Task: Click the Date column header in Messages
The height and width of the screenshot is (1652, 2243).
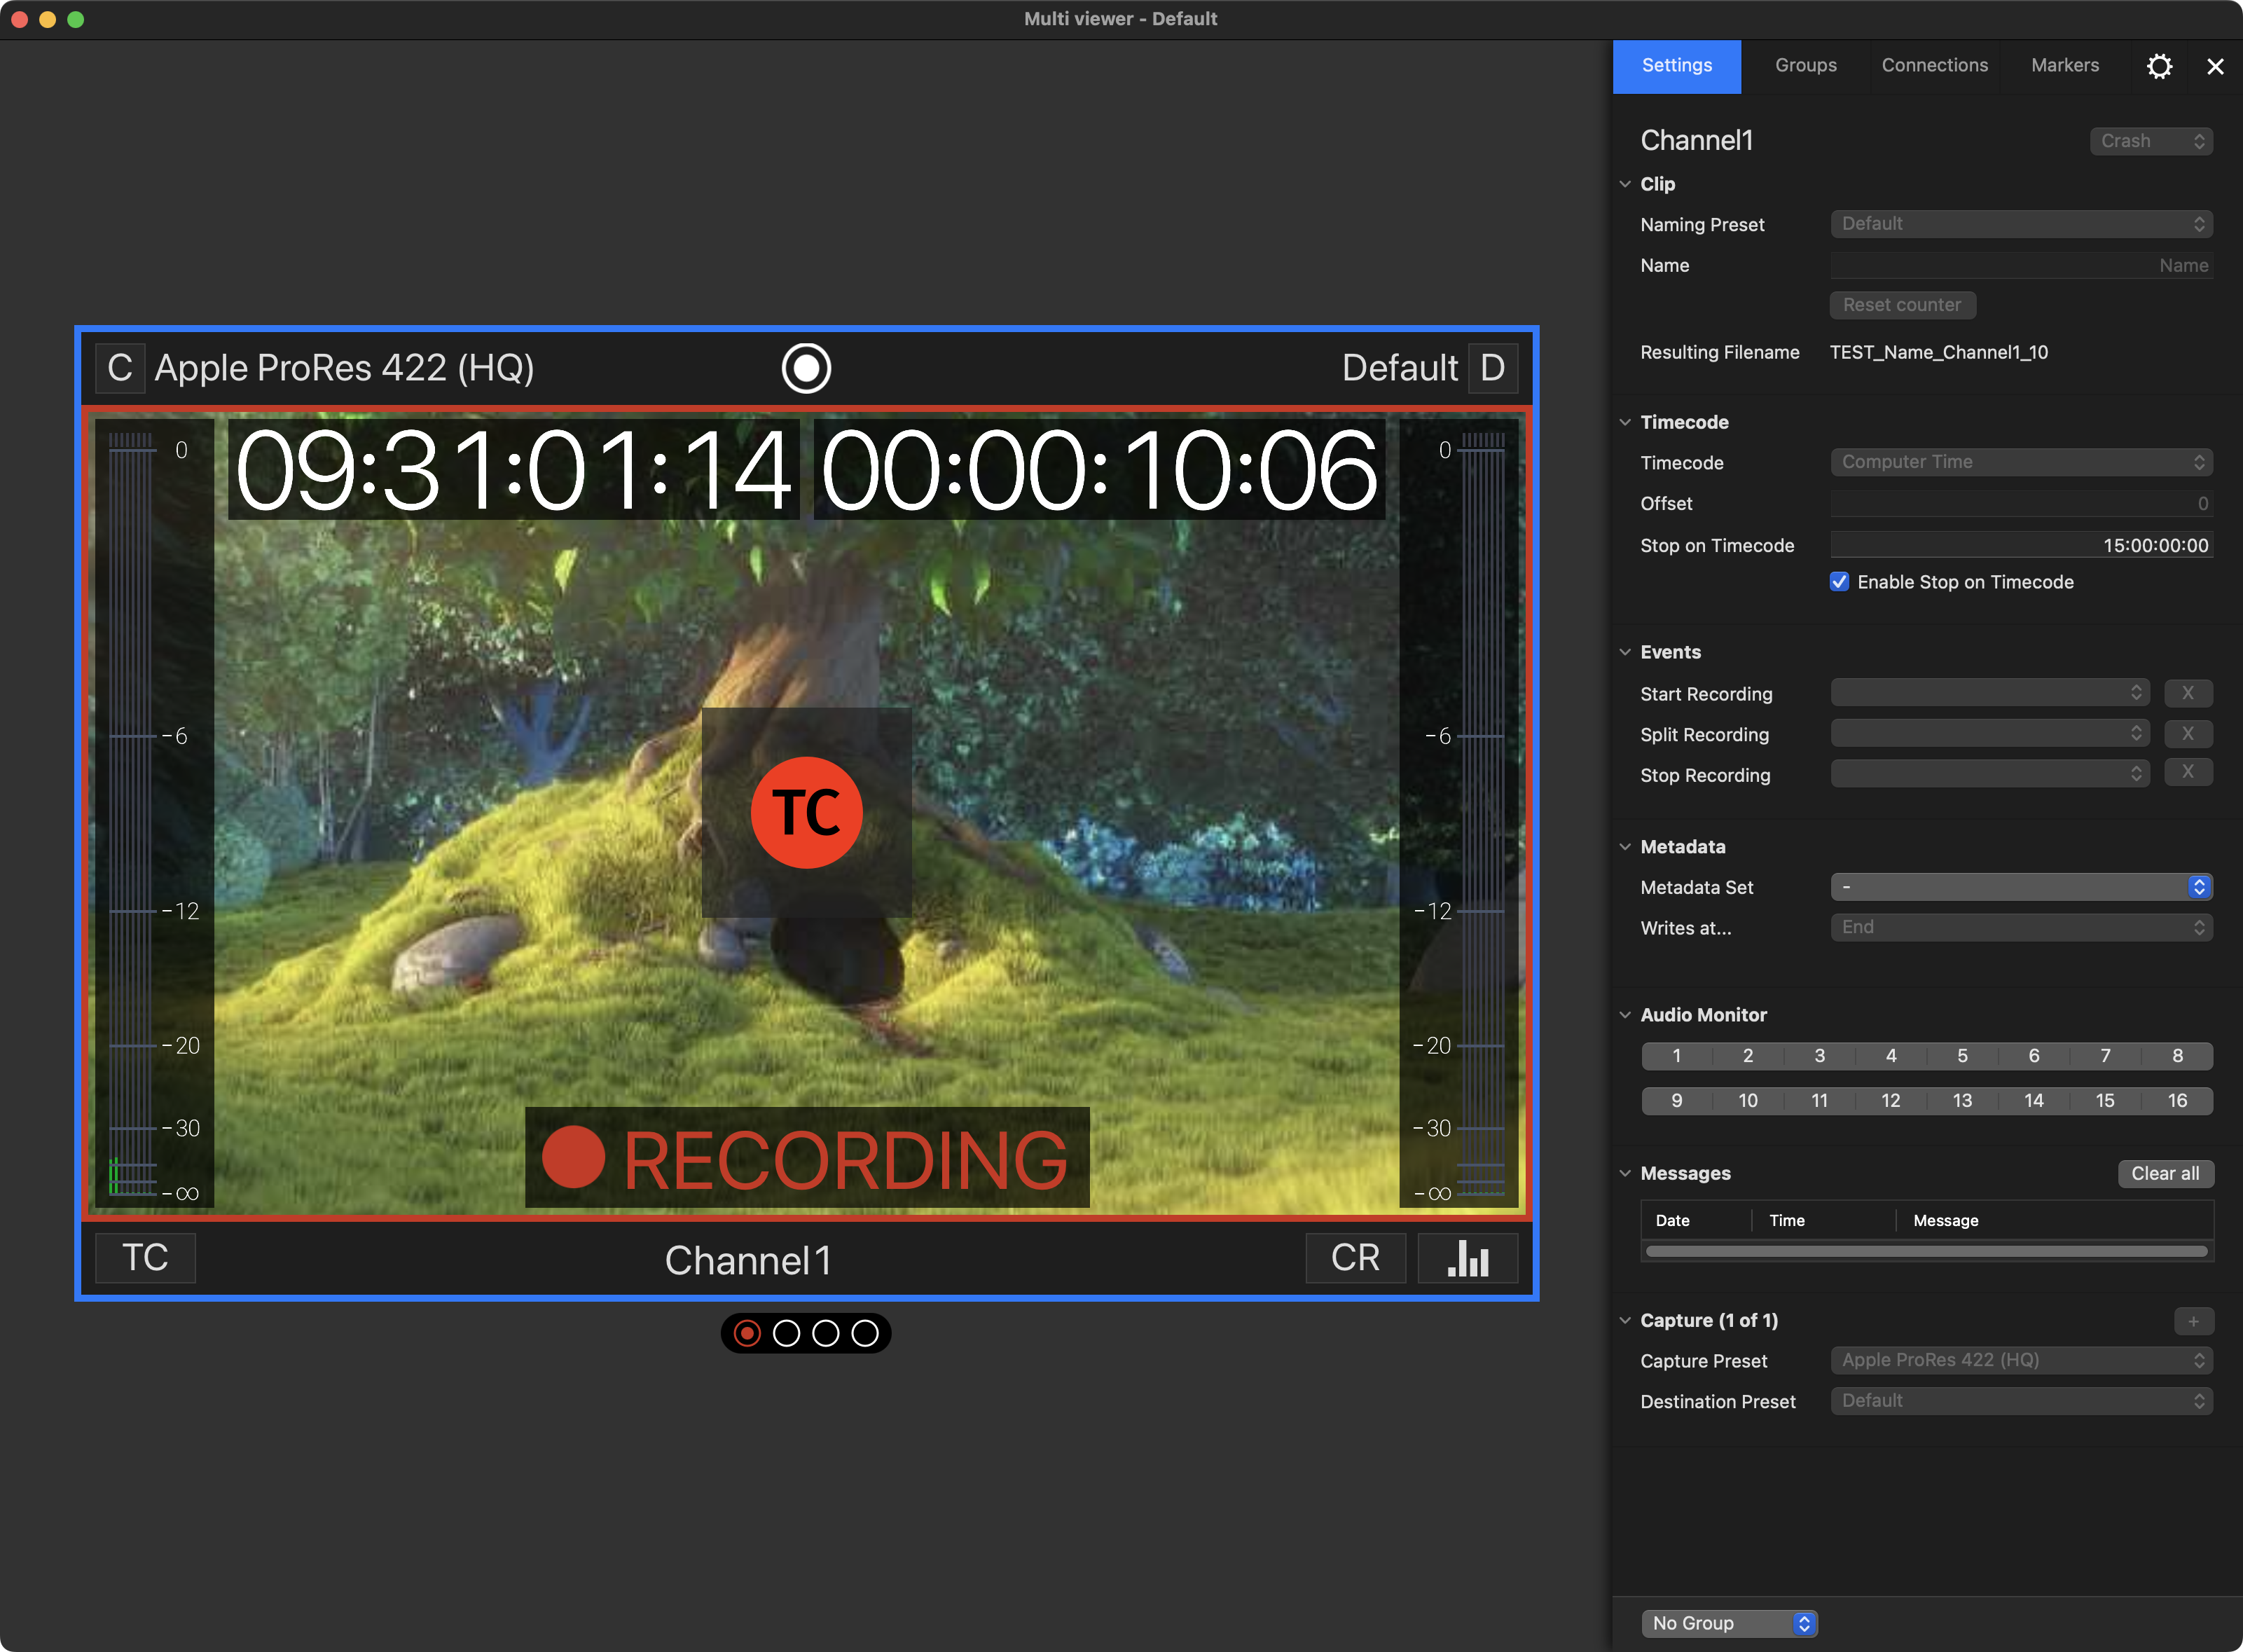Action: point(1697,1221)
